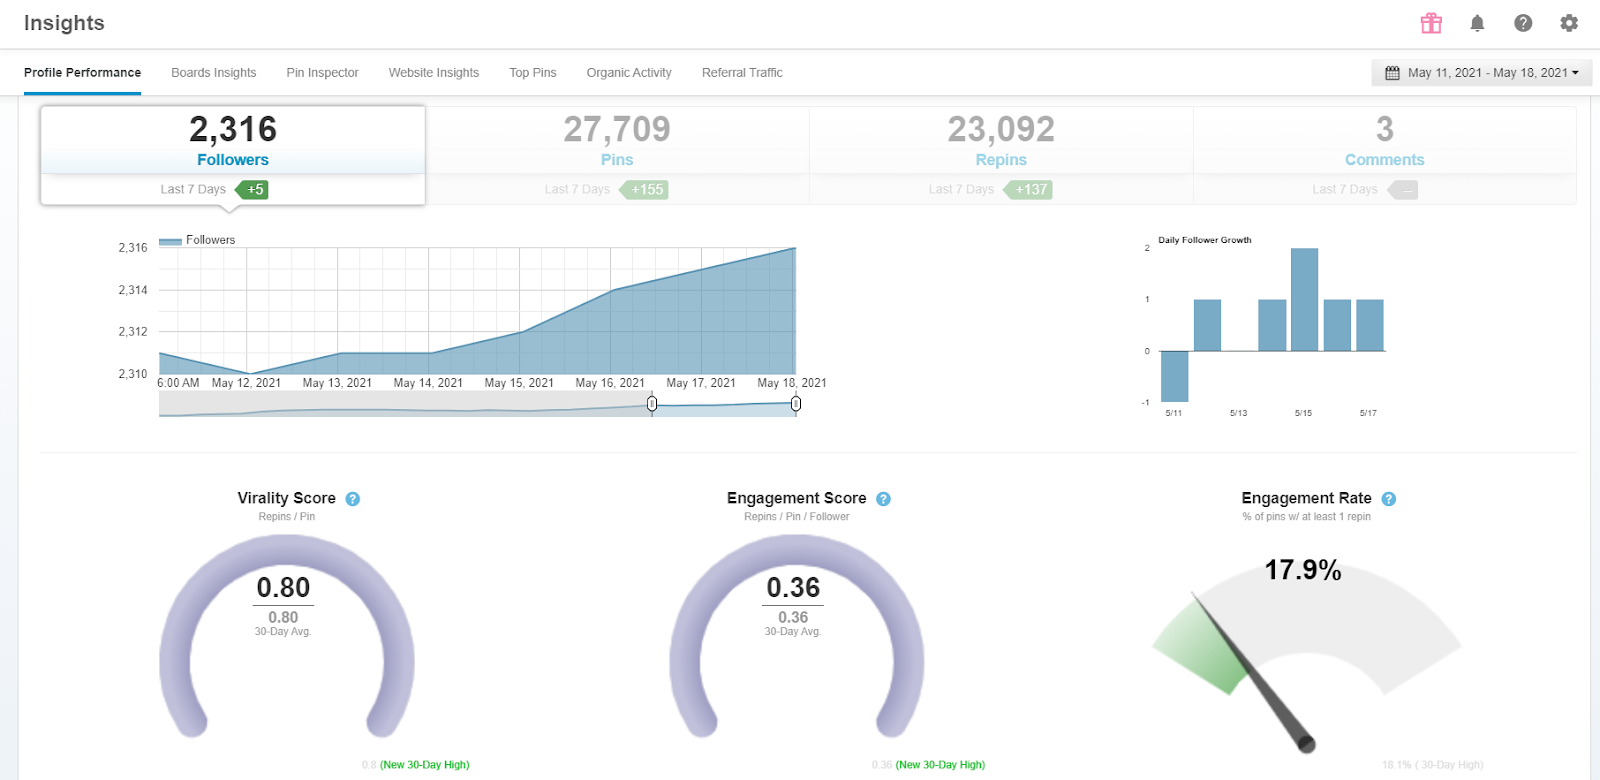The image size is (1600, 780).
Task: Open the pink gift box icon
Action: [x=1431, y=23]
